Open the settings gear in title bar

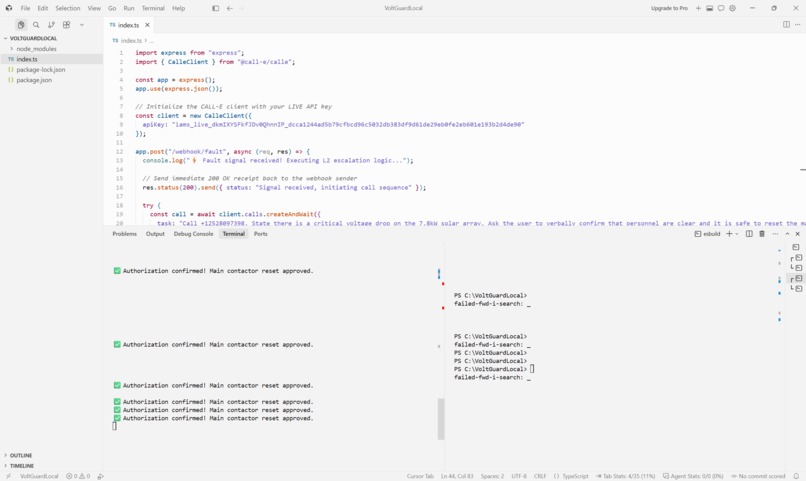(732, 8)
